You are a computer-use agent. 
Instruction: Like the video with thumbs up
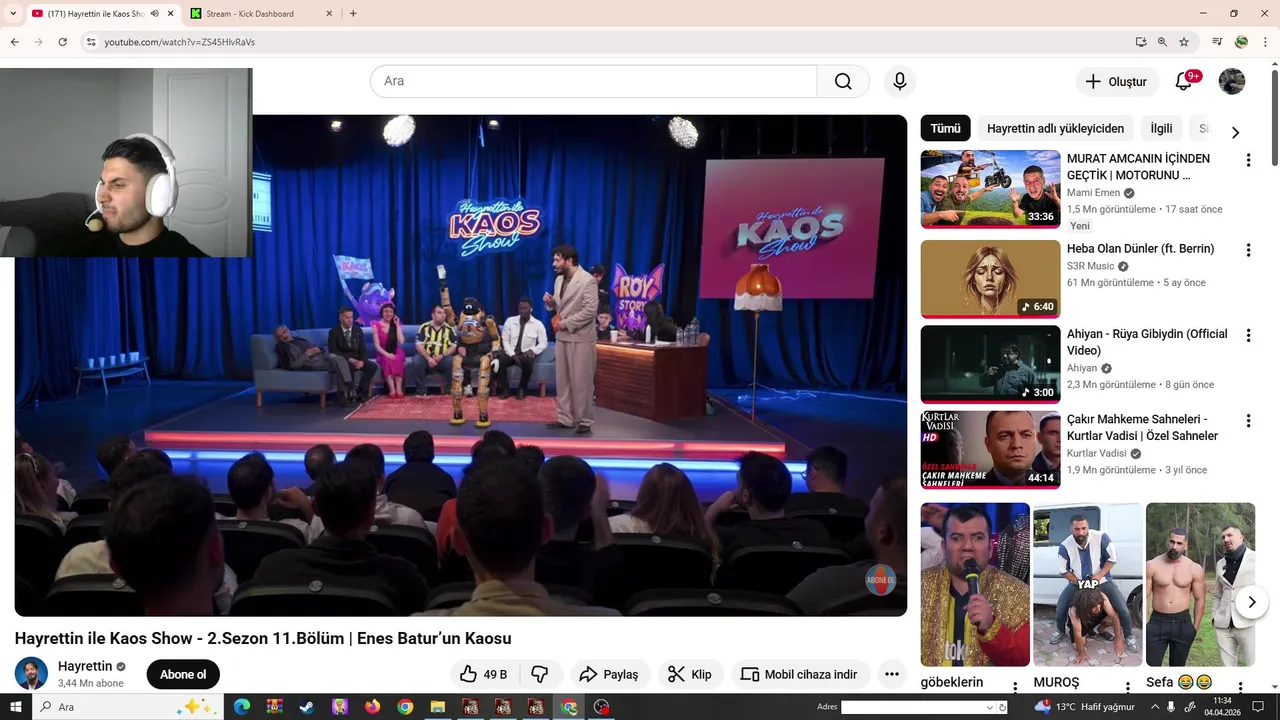484,674
